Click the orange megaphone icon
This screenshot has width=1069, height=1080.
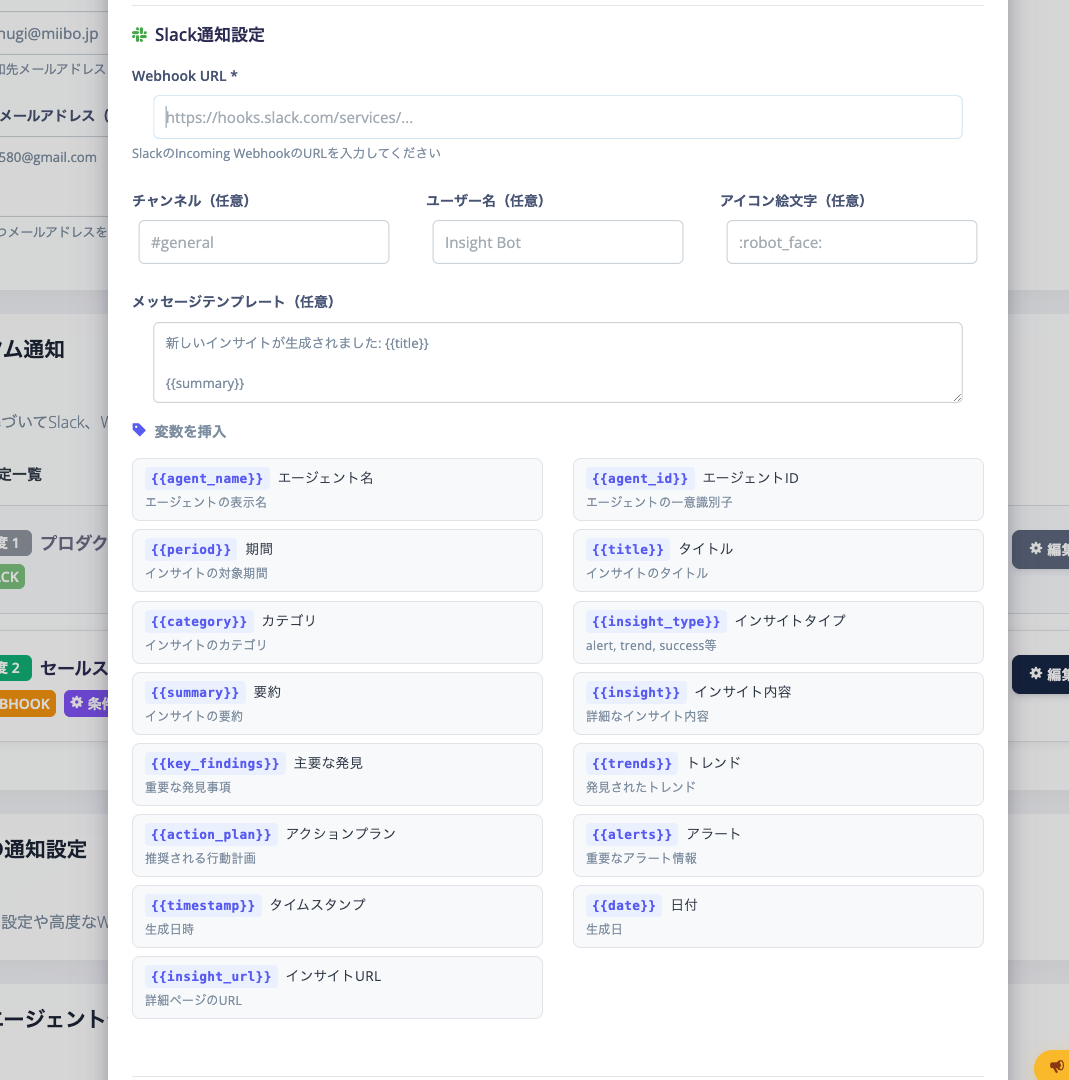point(1057,1066)
